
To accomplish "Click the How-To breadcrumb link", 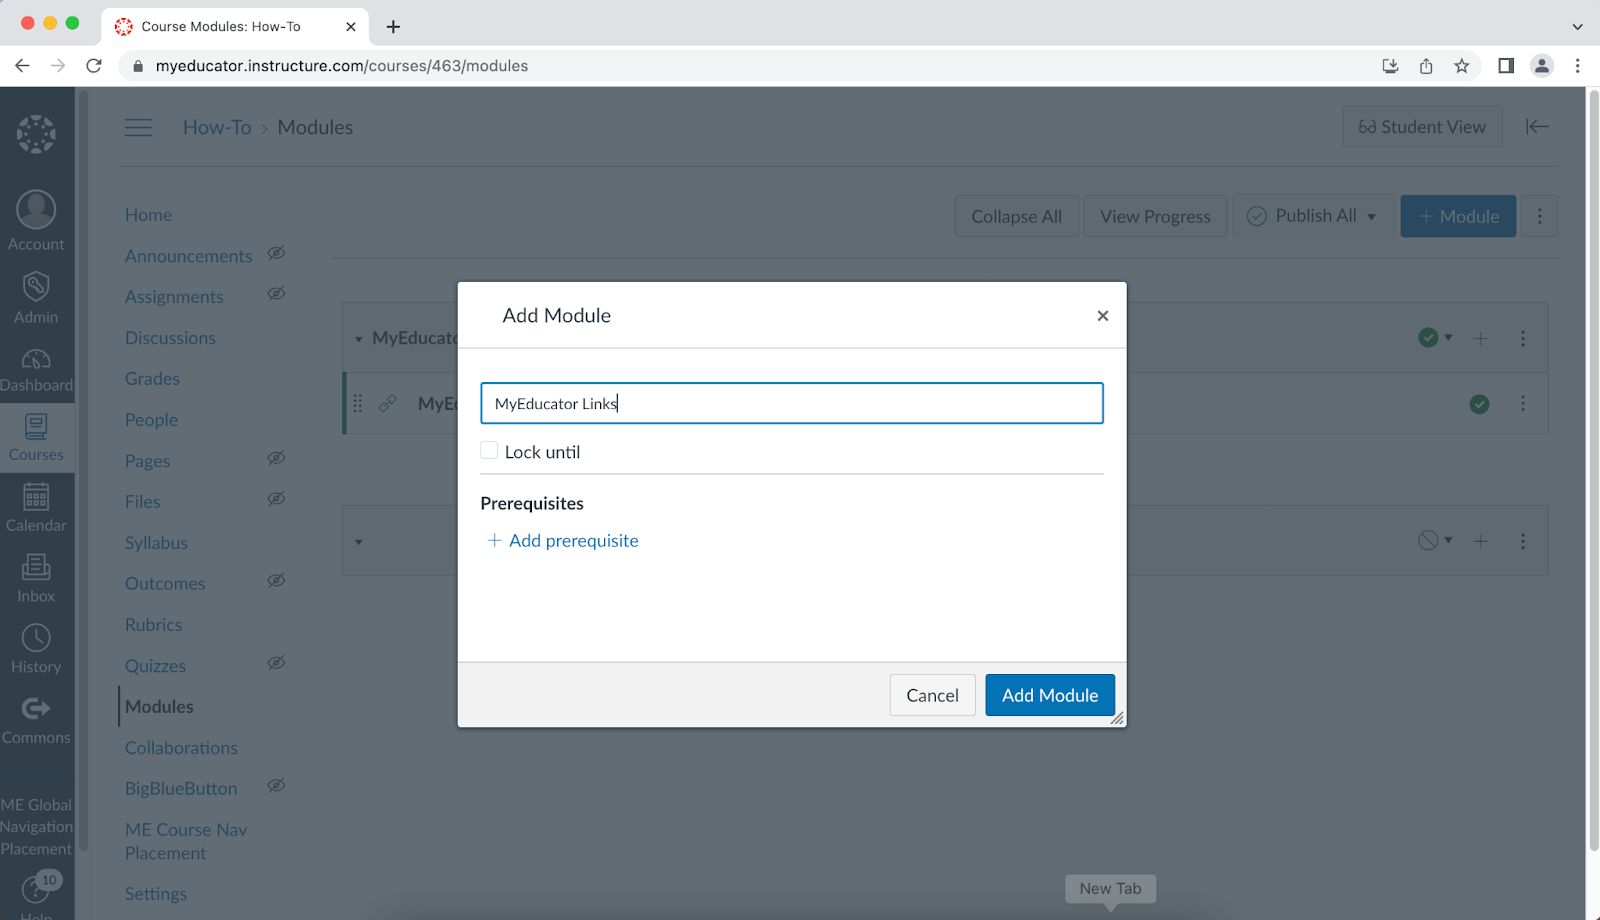I will click(217, 127).
